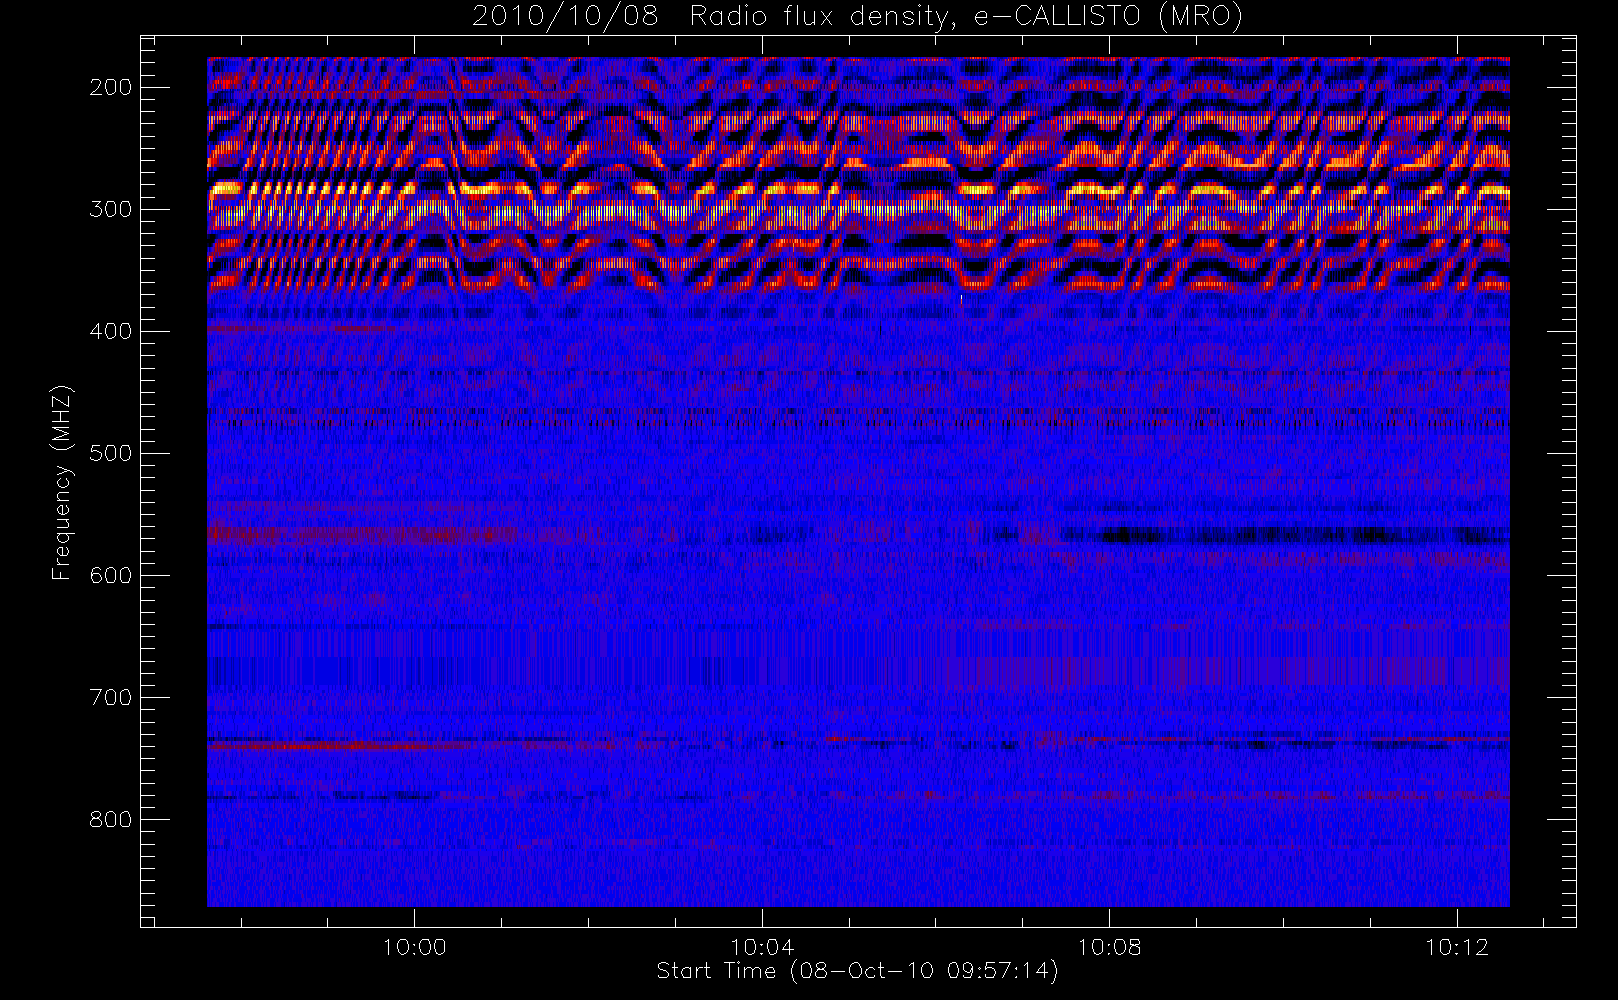
Task: Click the 10:00 time tick label
Action: click(x=414, y=947)
